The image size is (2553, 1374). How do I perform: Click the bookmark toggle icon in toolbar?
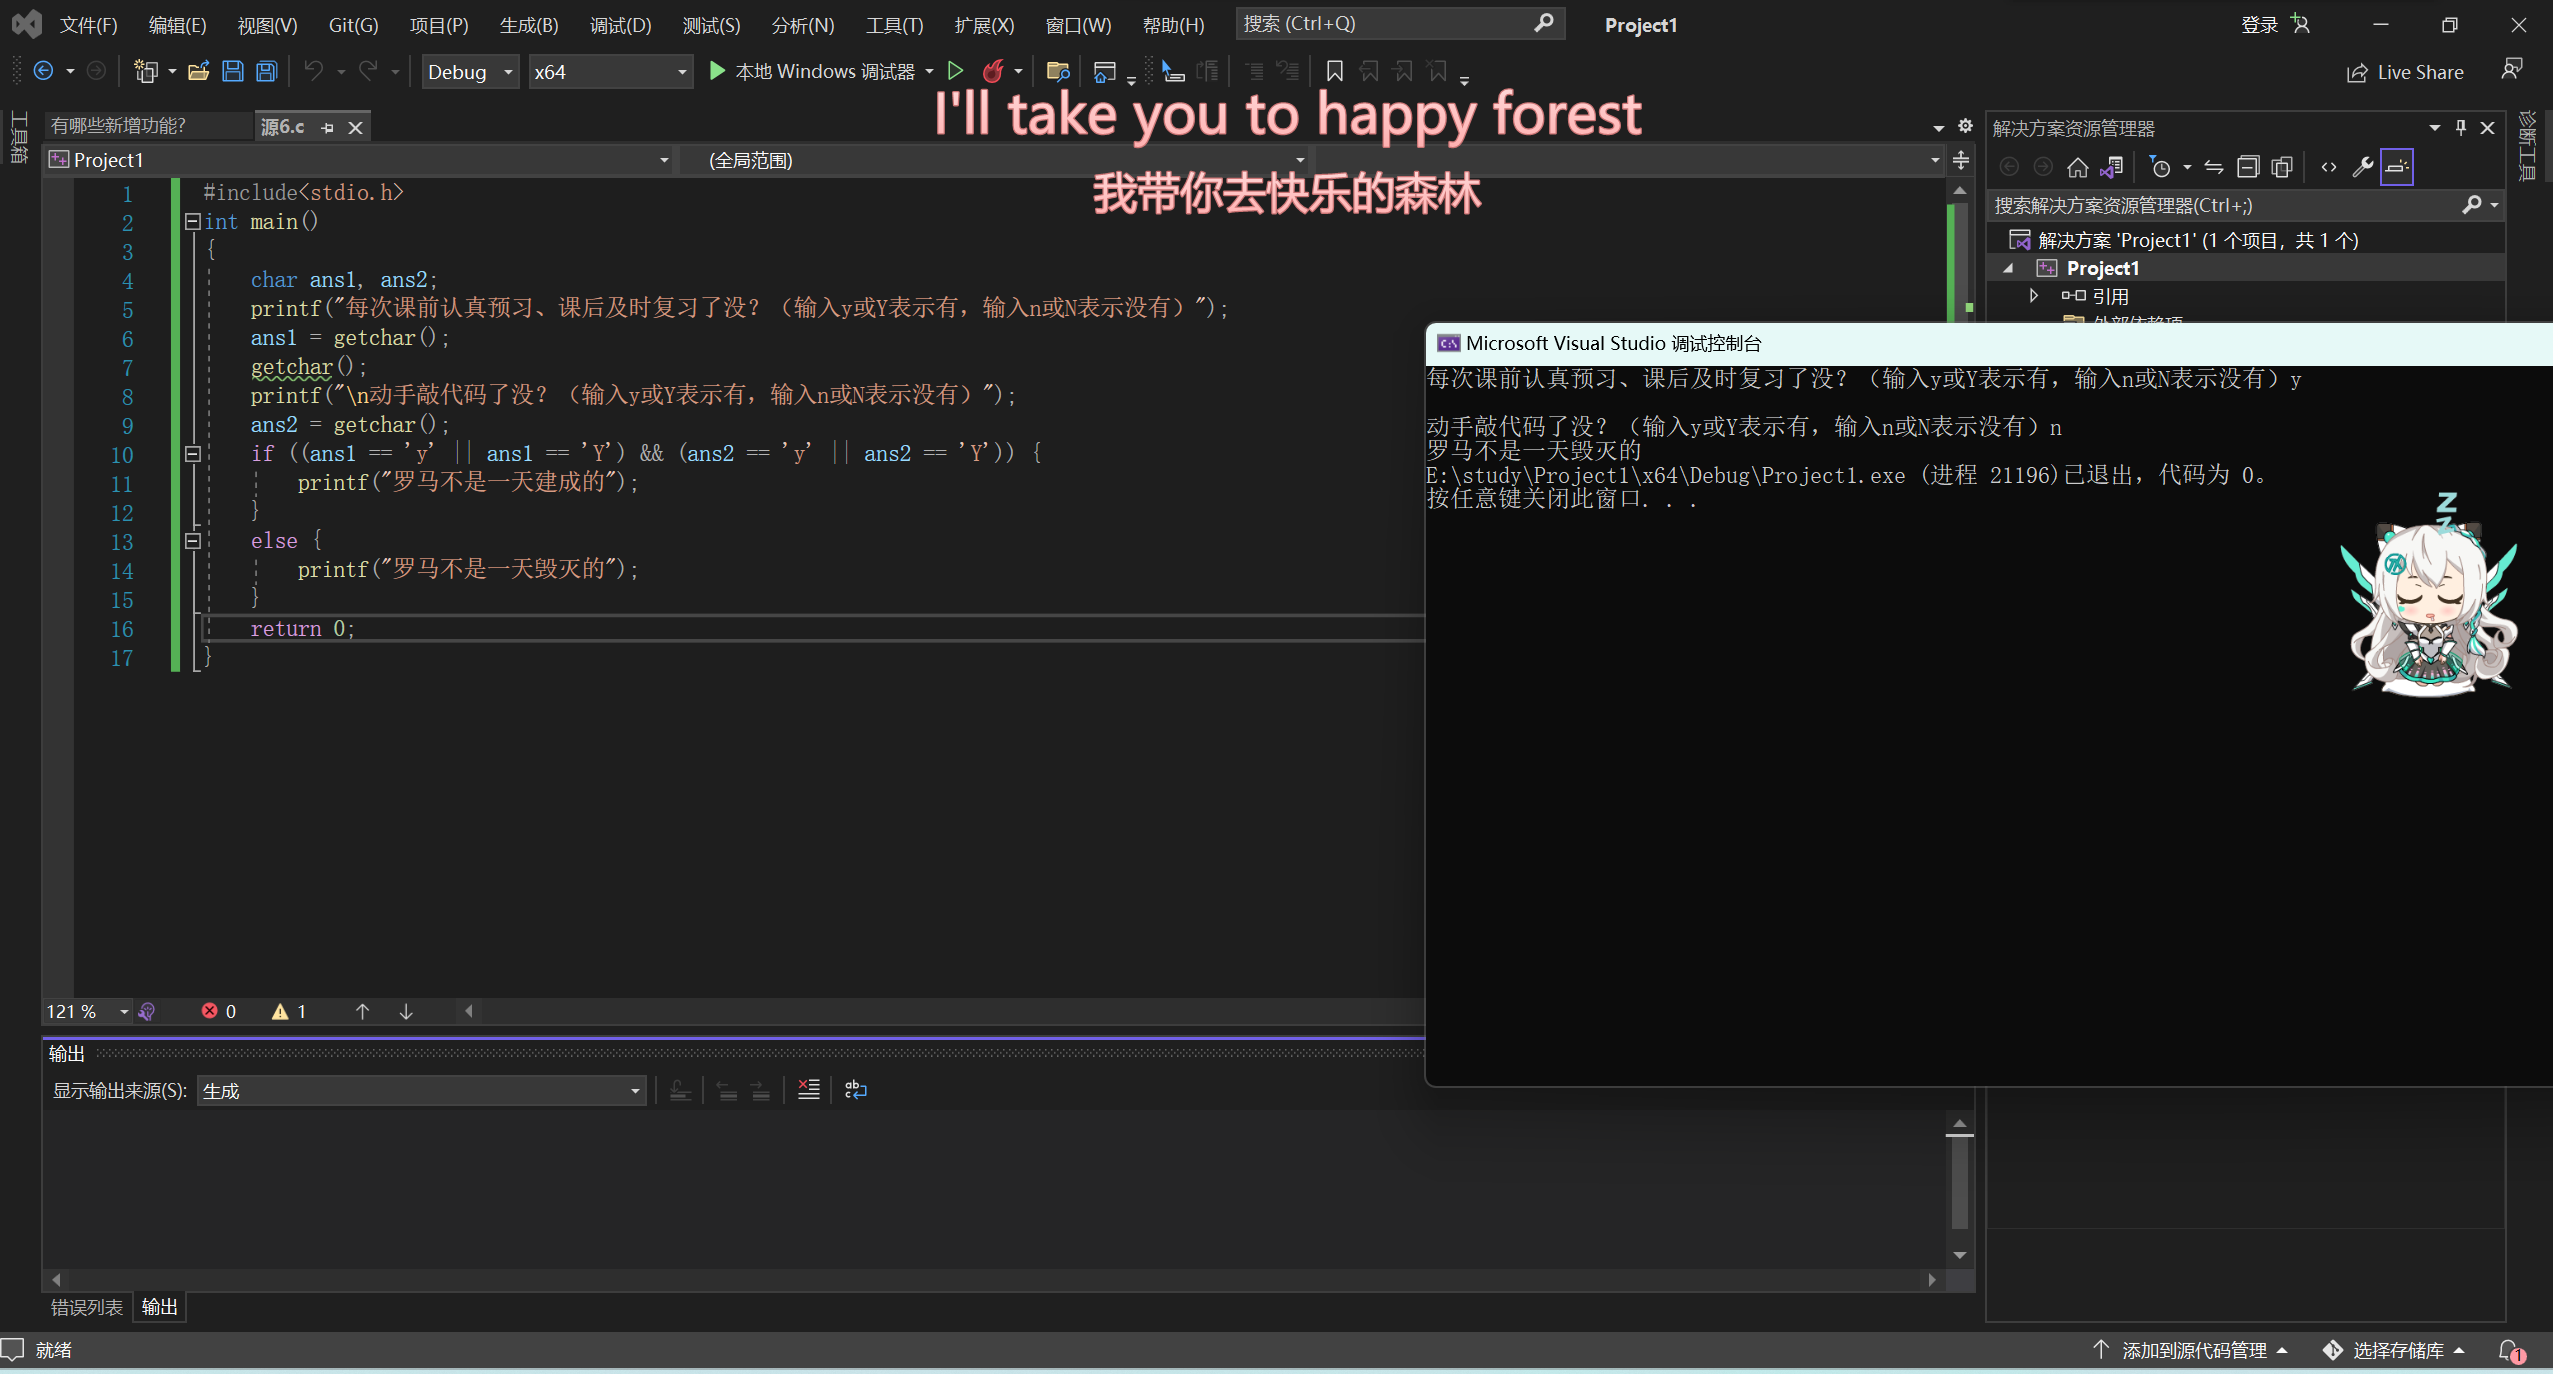(1334, 71)
